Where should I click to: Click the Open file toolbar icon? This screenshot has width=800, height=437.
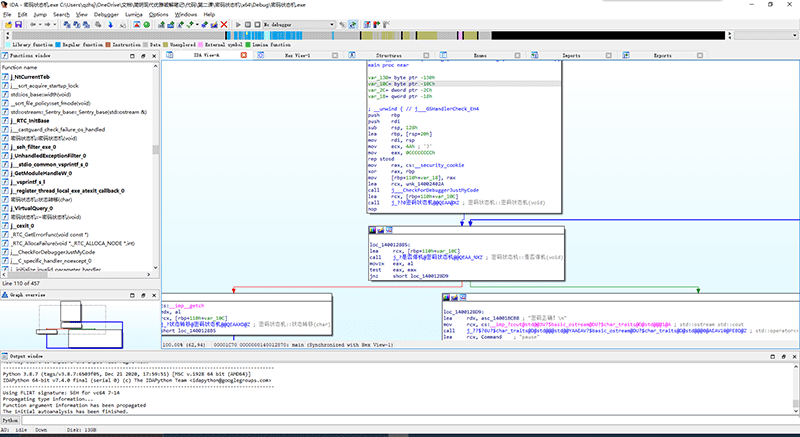tap(8, 25)
